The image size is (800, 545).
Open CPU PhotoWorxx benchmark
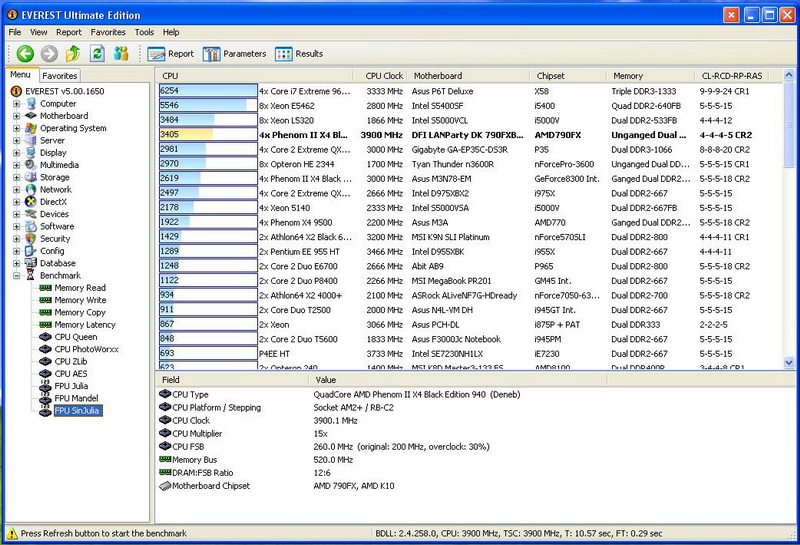pyautogui.click(x=86, y=349)
